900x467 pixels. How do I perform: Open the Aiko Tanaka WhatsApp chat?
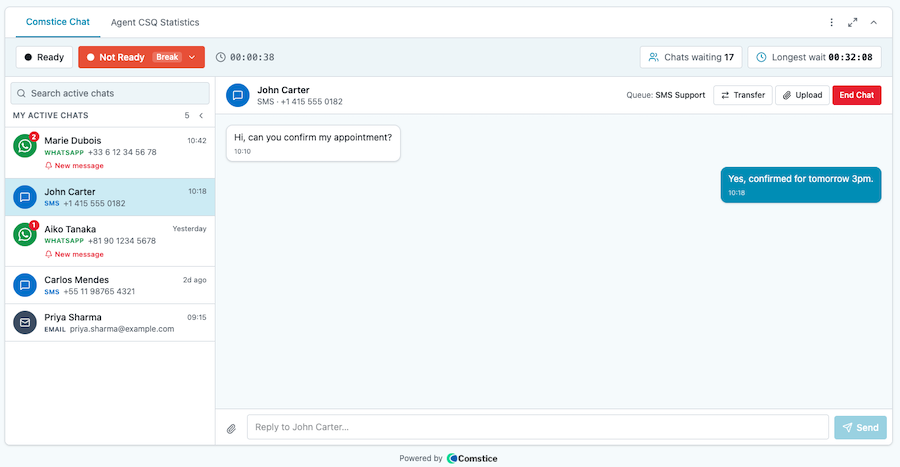(110, 241)
